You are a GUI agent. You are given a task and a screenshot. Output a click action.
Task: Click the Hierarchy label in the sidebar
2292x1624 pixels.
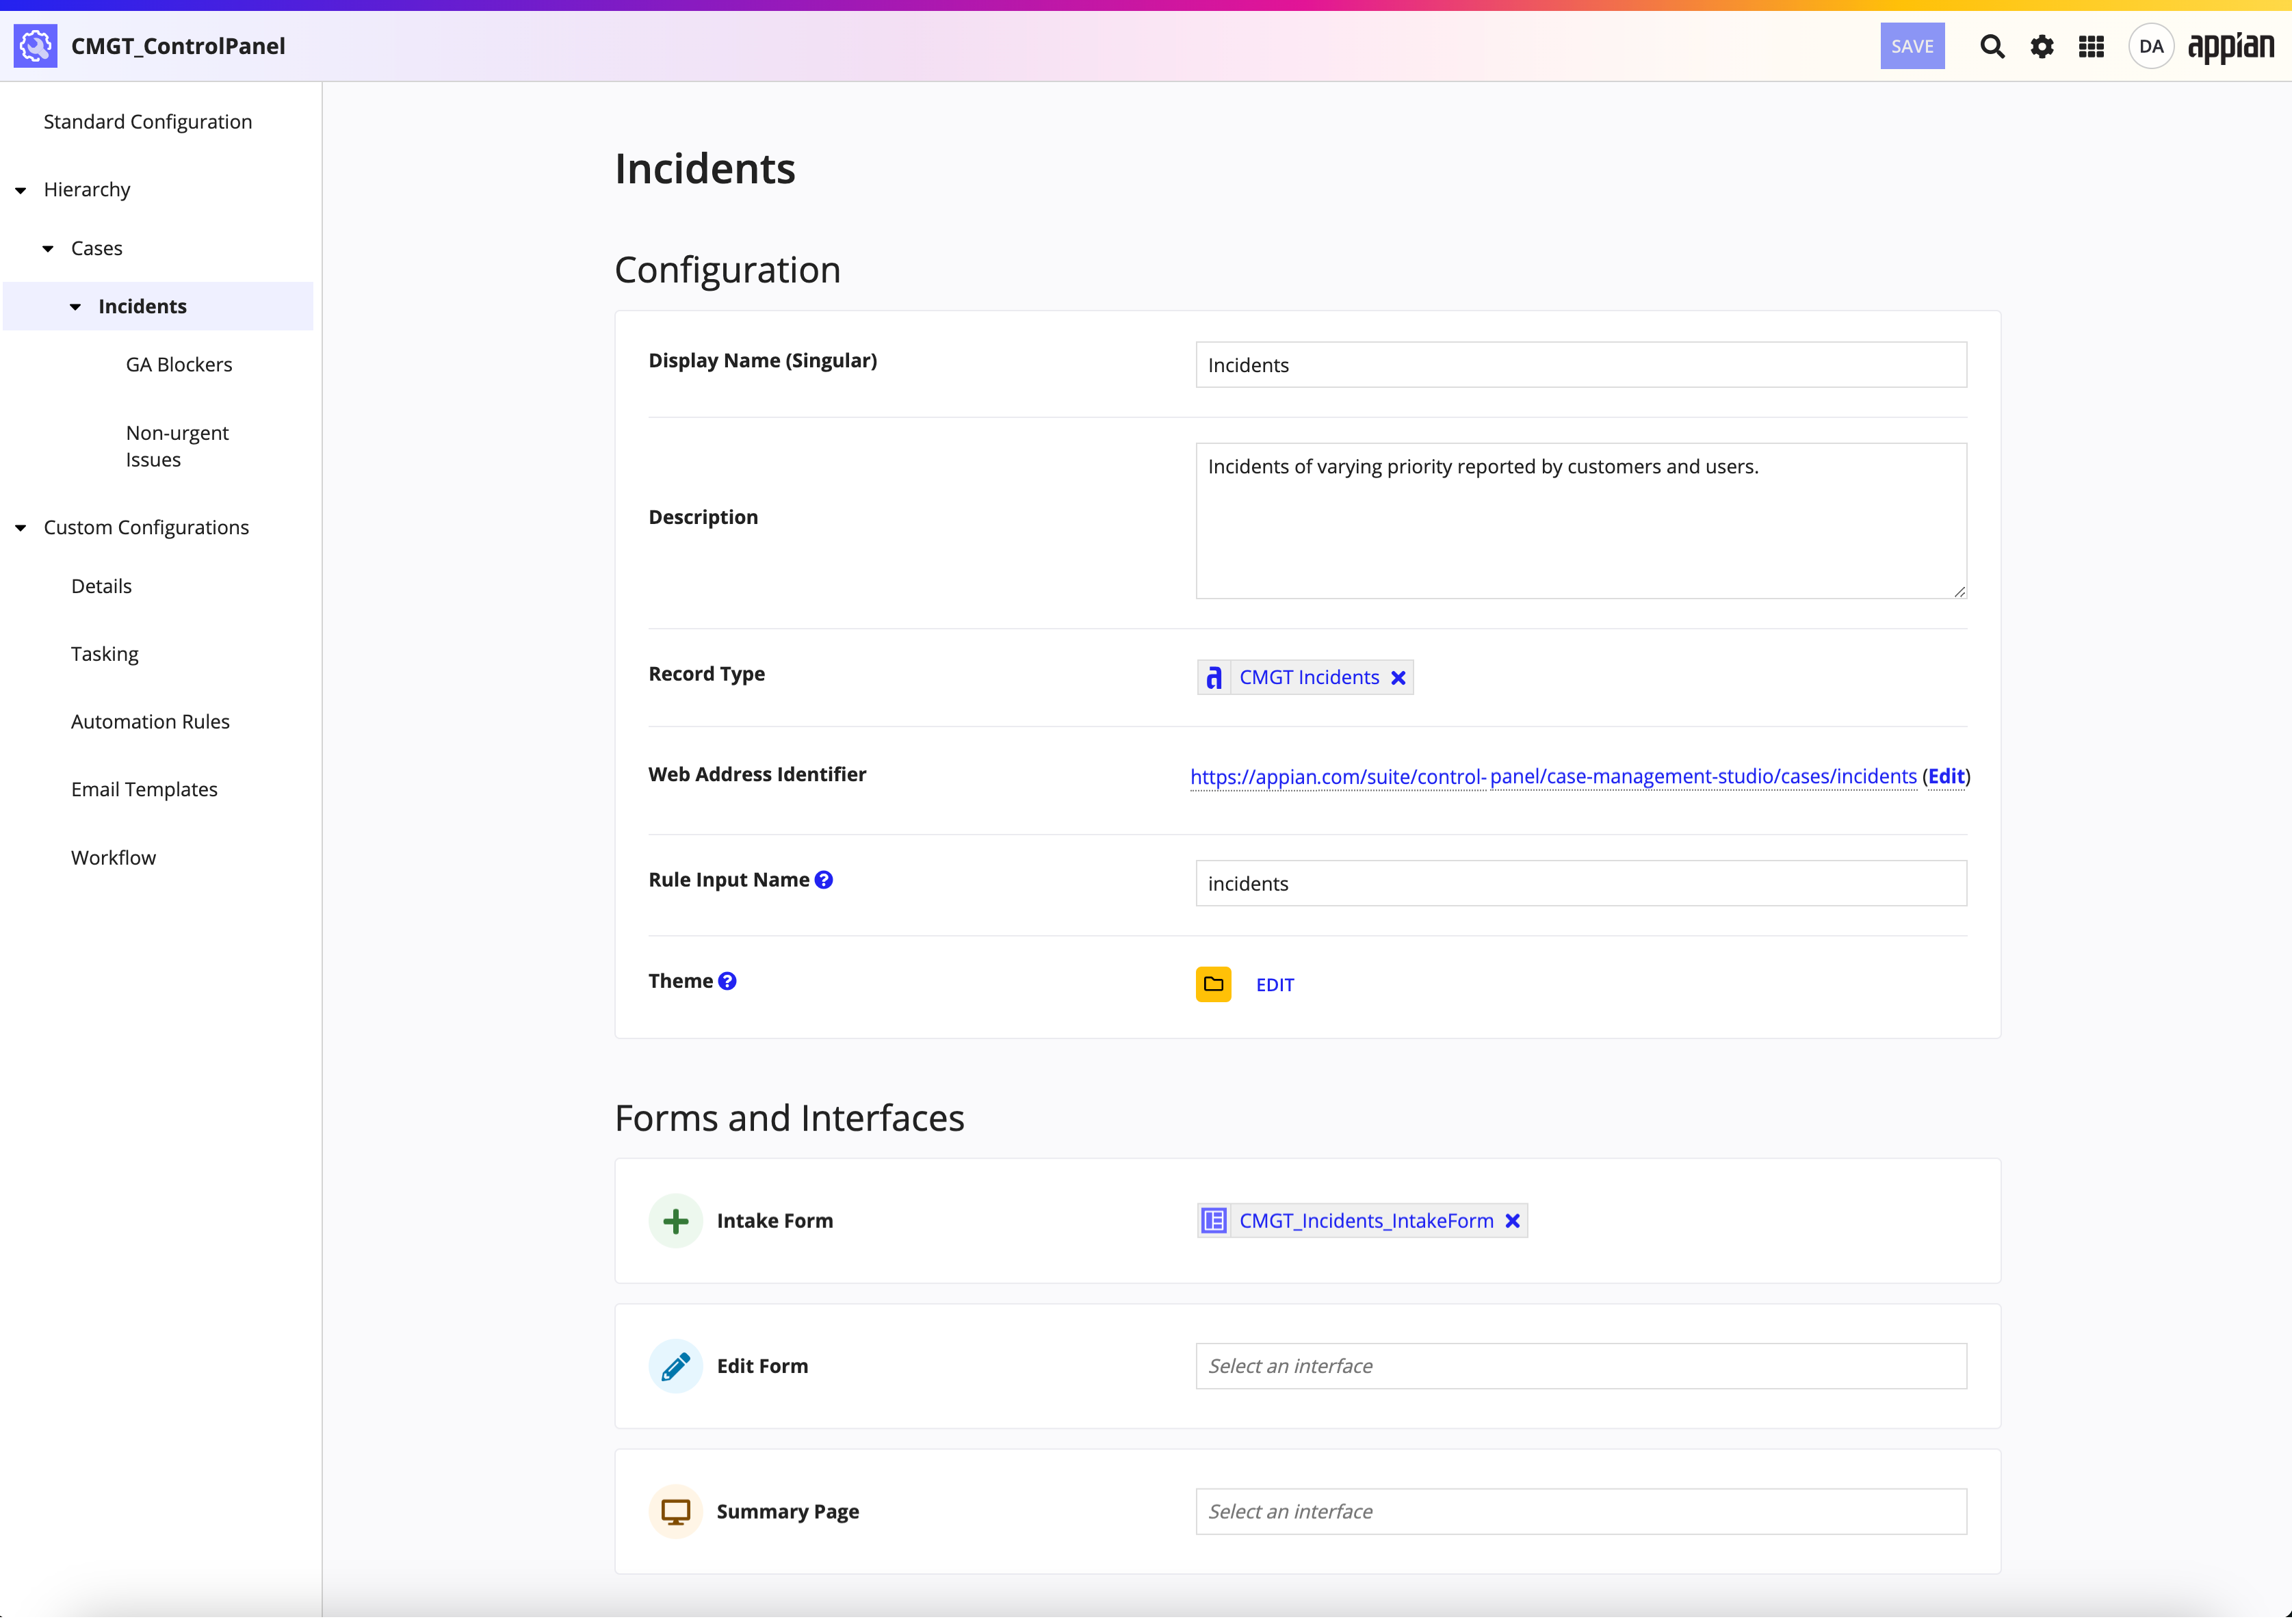click(x=87, y=189)
